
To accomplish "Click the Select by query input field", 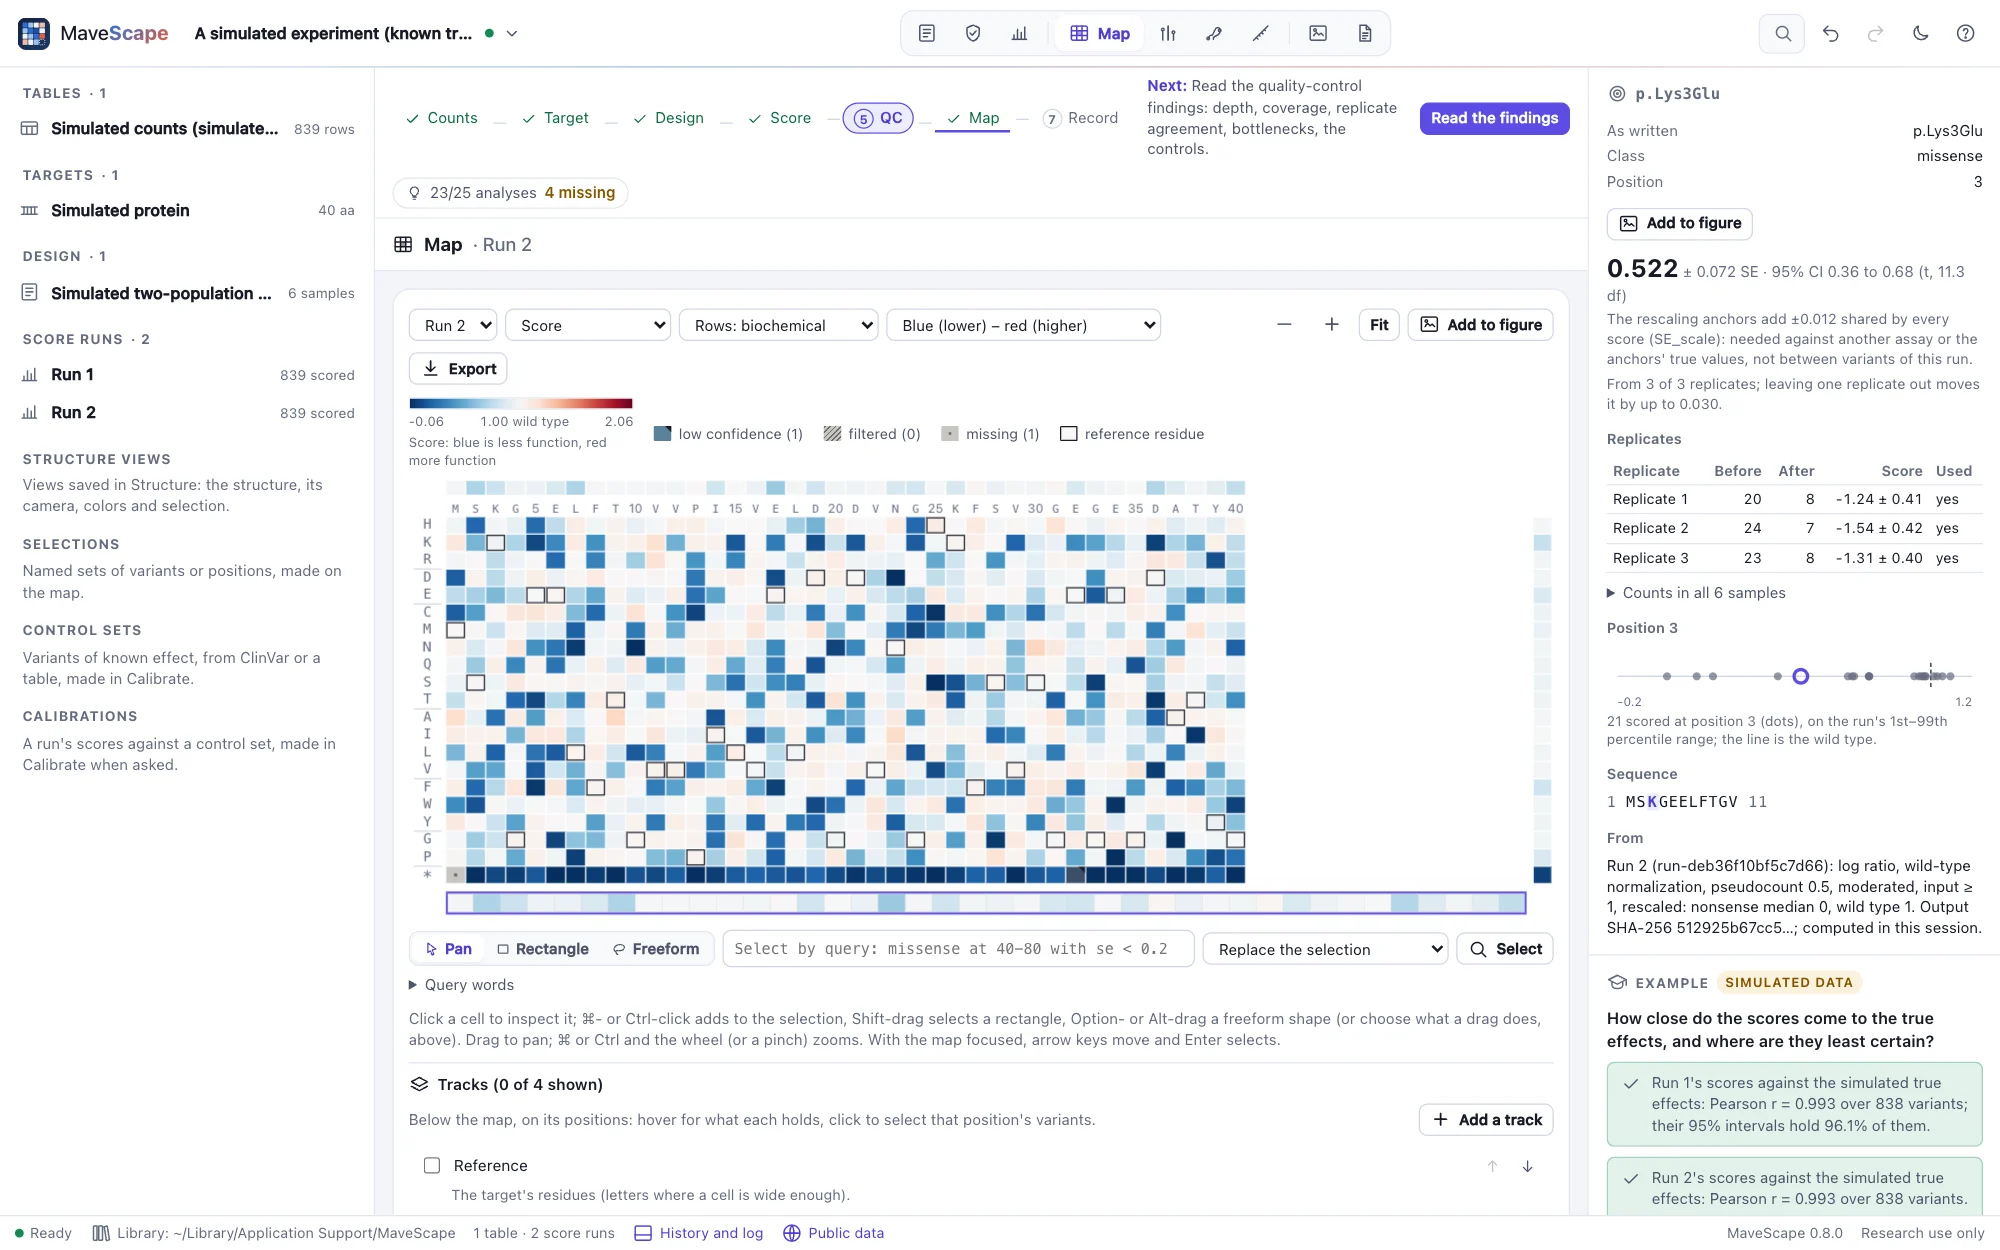I will pos(958,949).
